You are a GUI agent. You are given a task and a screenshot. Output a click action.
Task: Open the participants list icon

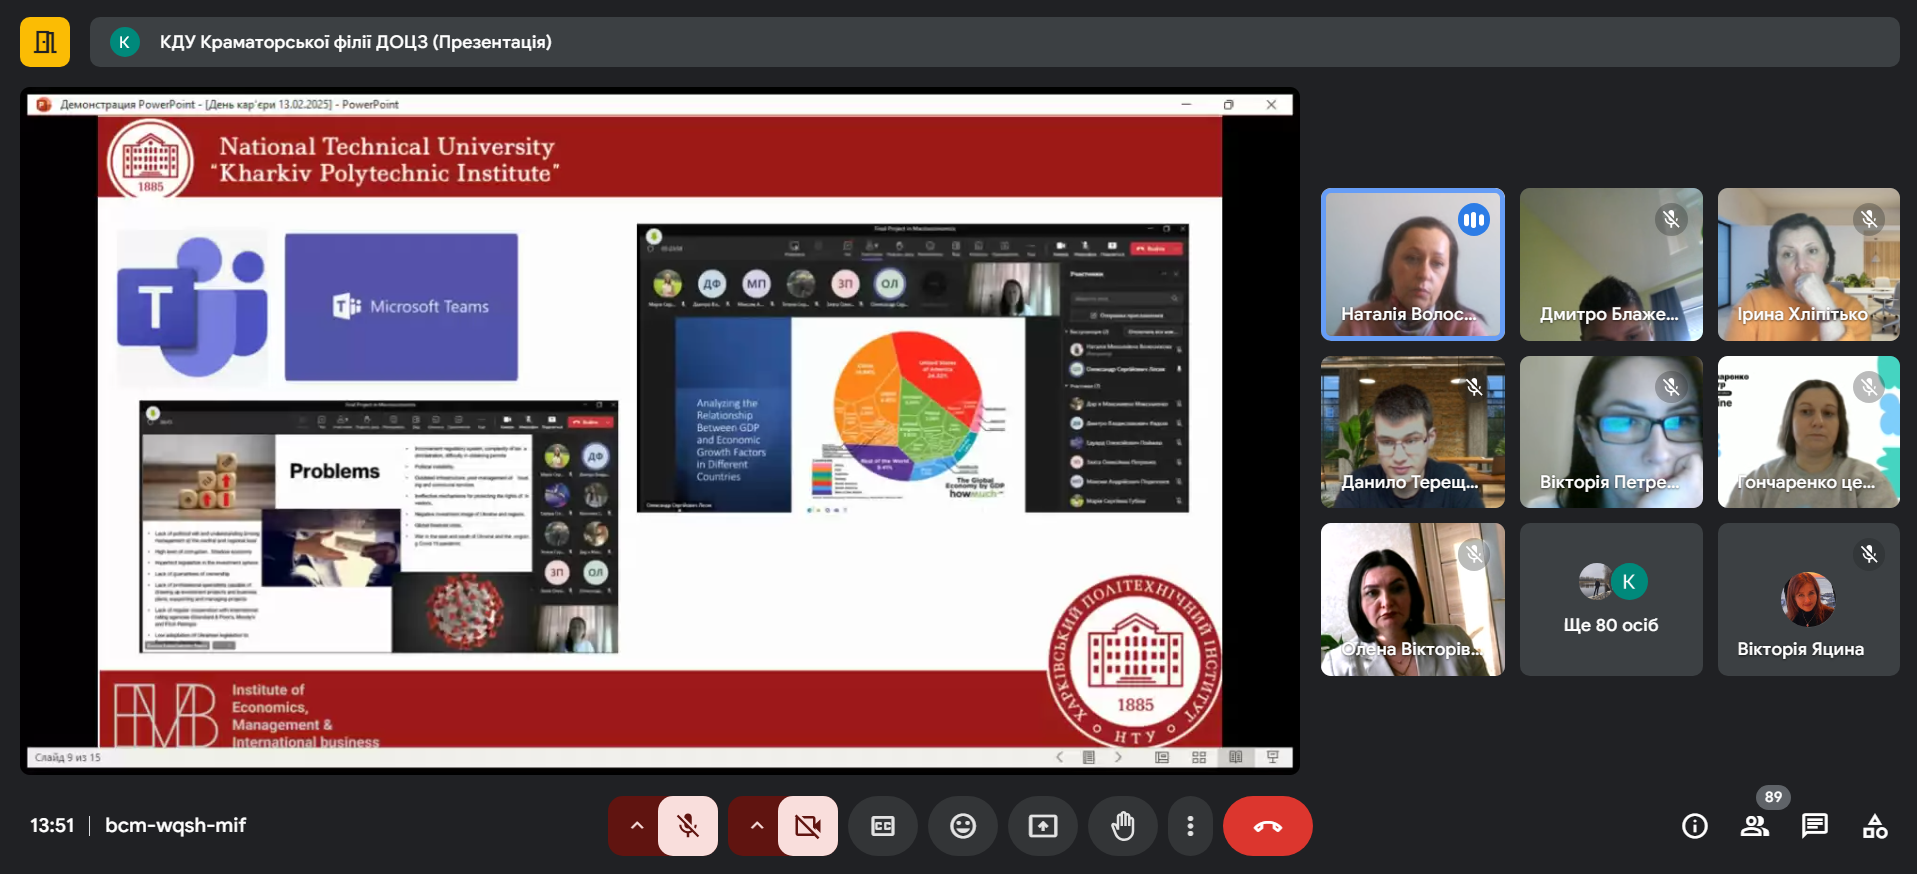pyautogui.click(x=1755, y=826)
